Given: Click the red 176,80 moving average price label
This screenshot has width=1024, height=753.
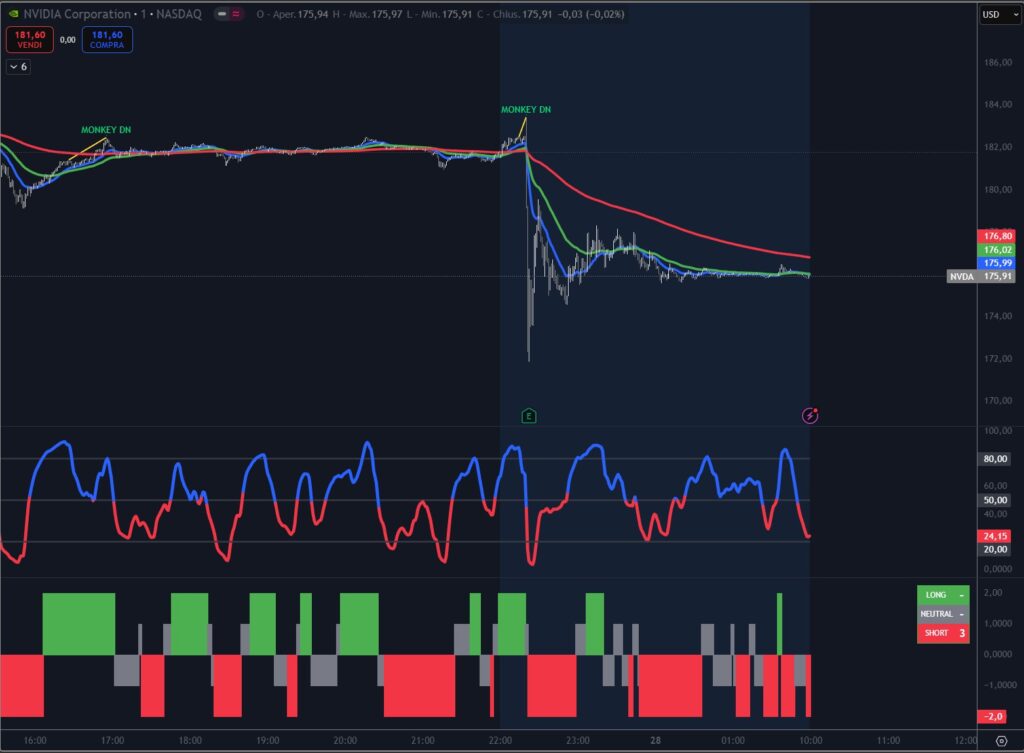Looking at the screenshot, I should (x=998, y=236).
